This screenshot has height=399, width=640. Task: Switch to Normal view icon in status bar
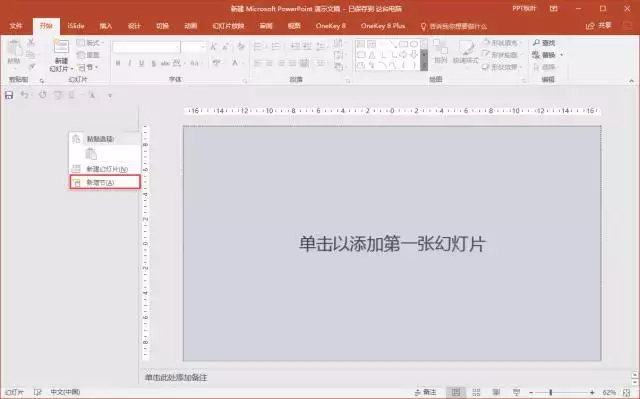click(x=456, y=392)
